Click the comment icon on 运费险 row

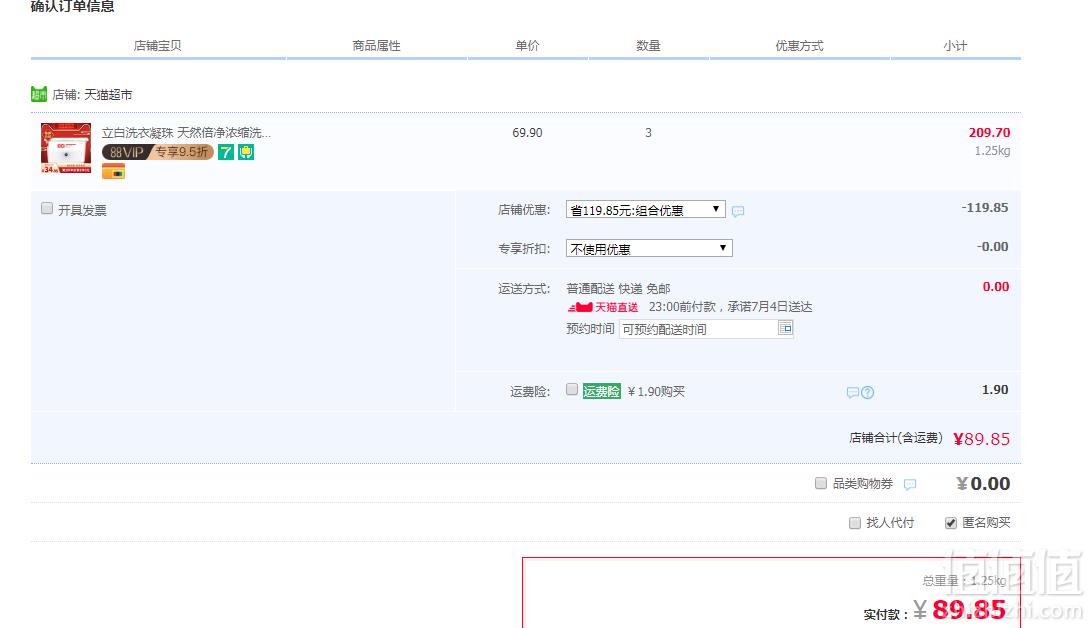852,393
